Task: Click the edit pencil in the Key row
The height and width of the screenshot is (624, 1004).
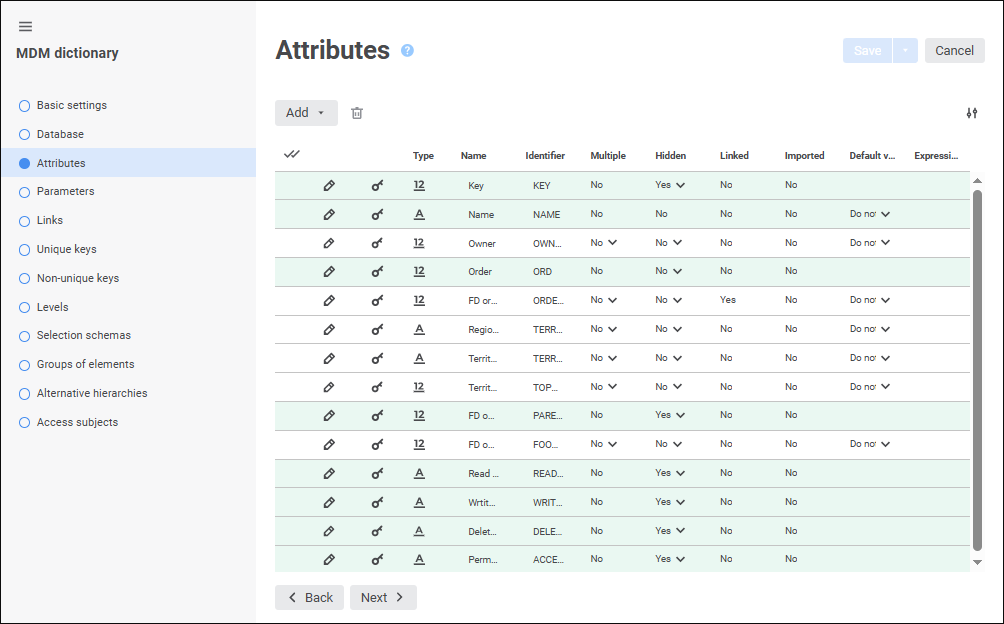Action: 329,185
